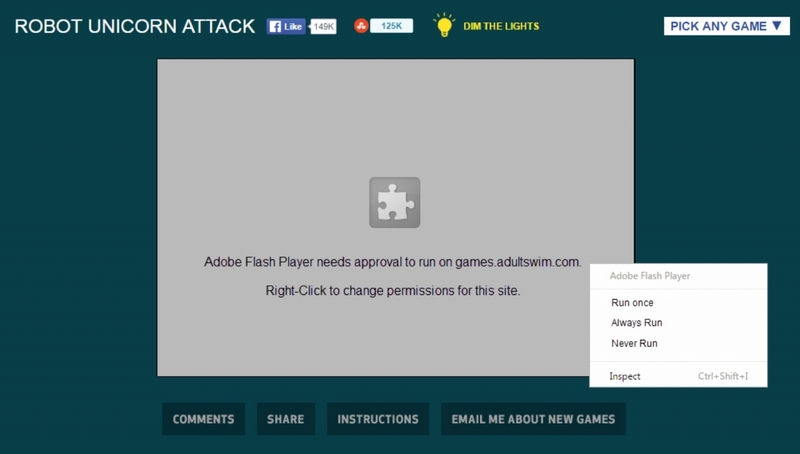
Task: Click the Flash approval message text
Action: coord(393,262)
